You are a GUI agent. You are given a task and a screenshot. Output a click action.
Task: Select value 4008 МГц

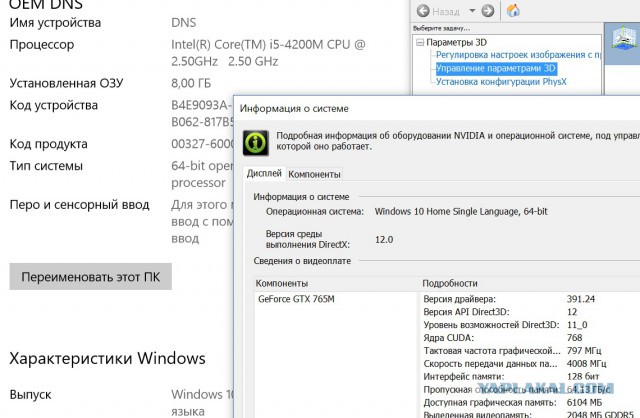click(x=586, y=364)
